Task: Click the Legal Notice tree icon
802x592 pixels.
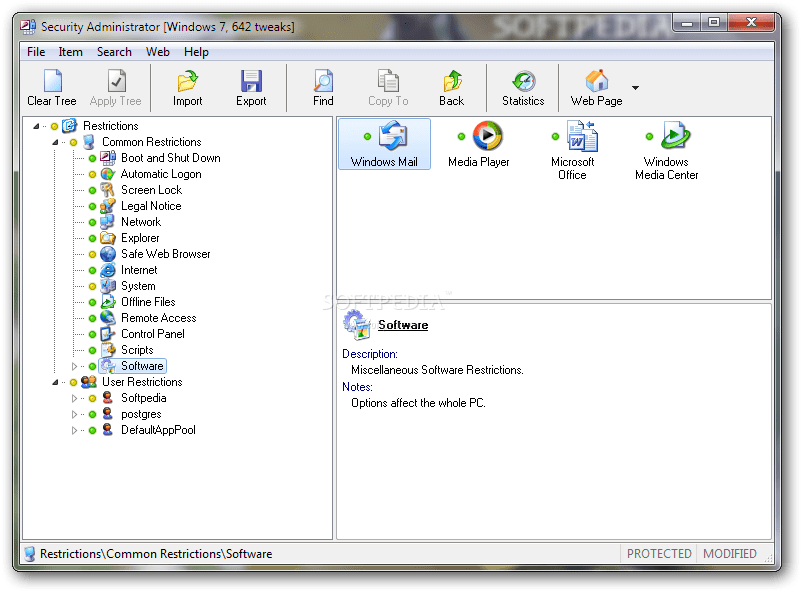Action: [x=108, y=206]
